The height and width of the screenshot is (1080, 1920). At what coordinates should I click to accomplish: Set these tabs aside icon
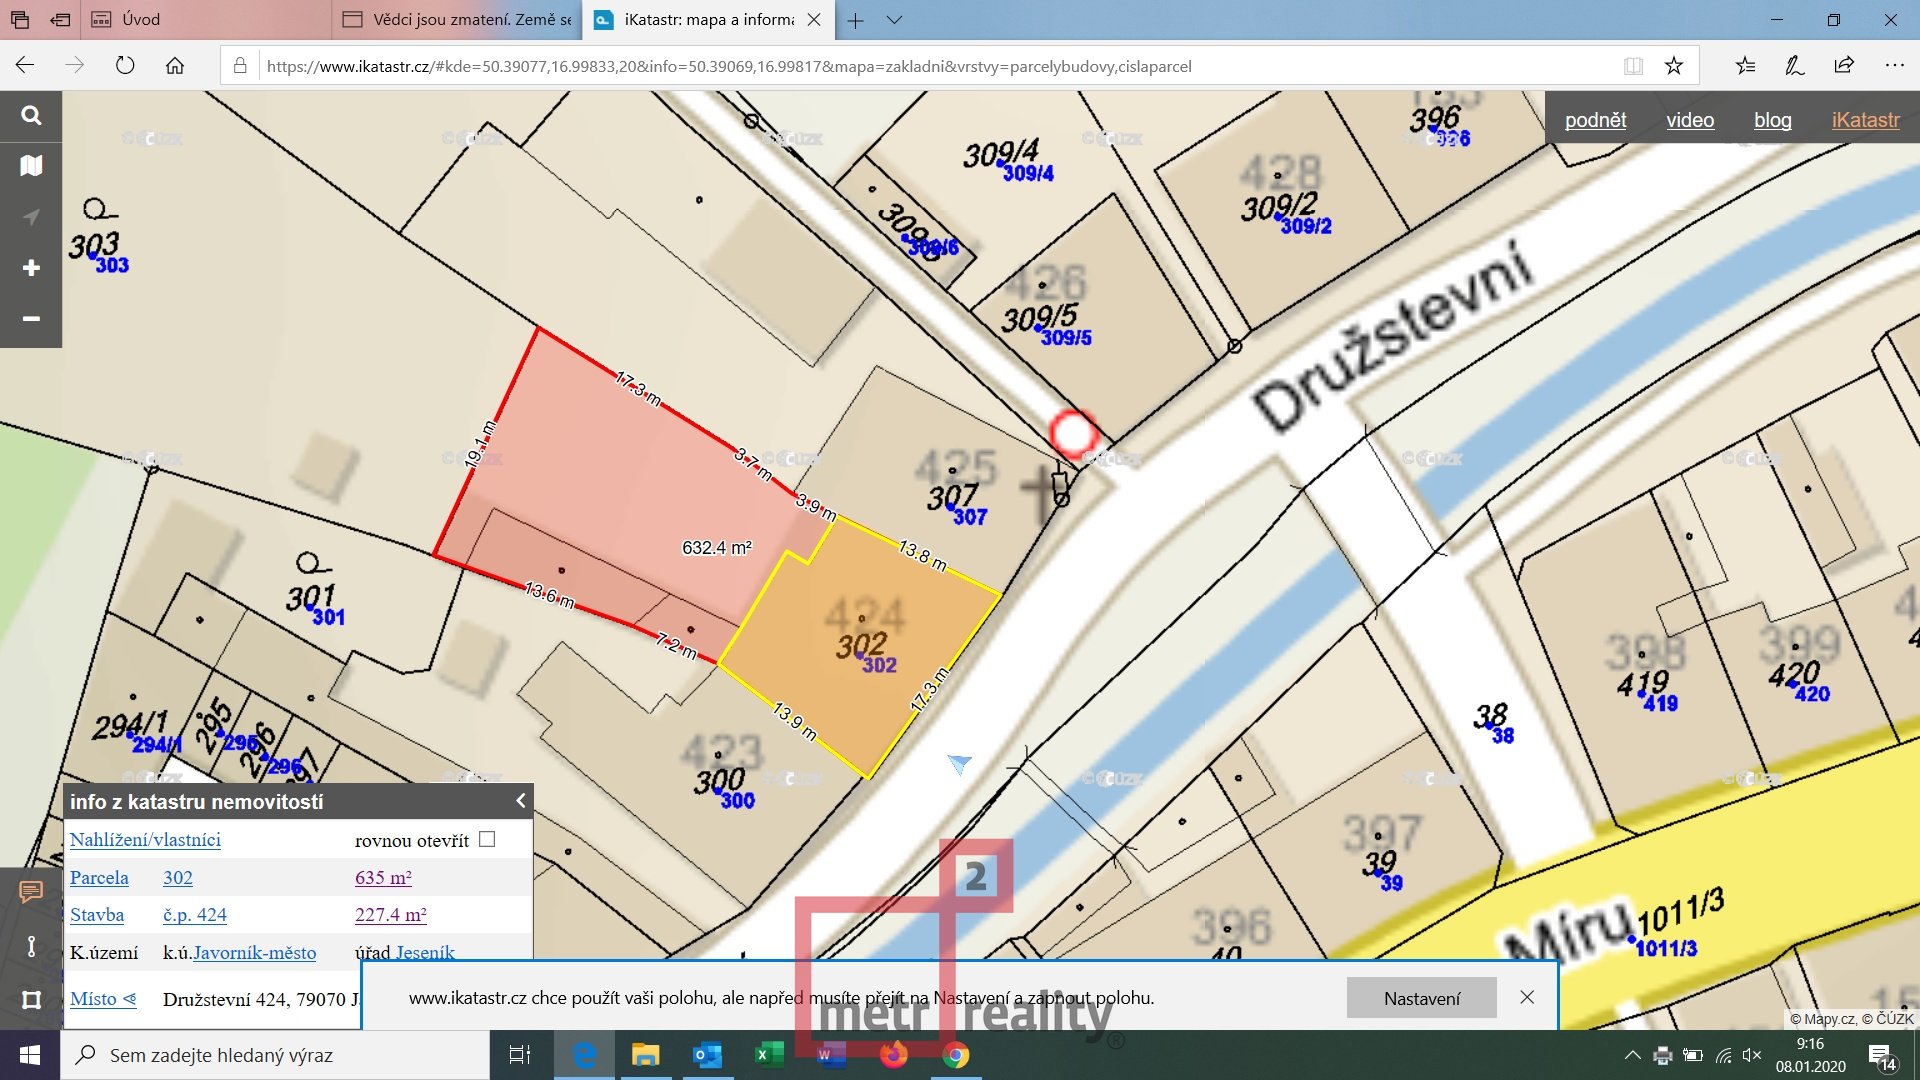[x=60, y=20]
